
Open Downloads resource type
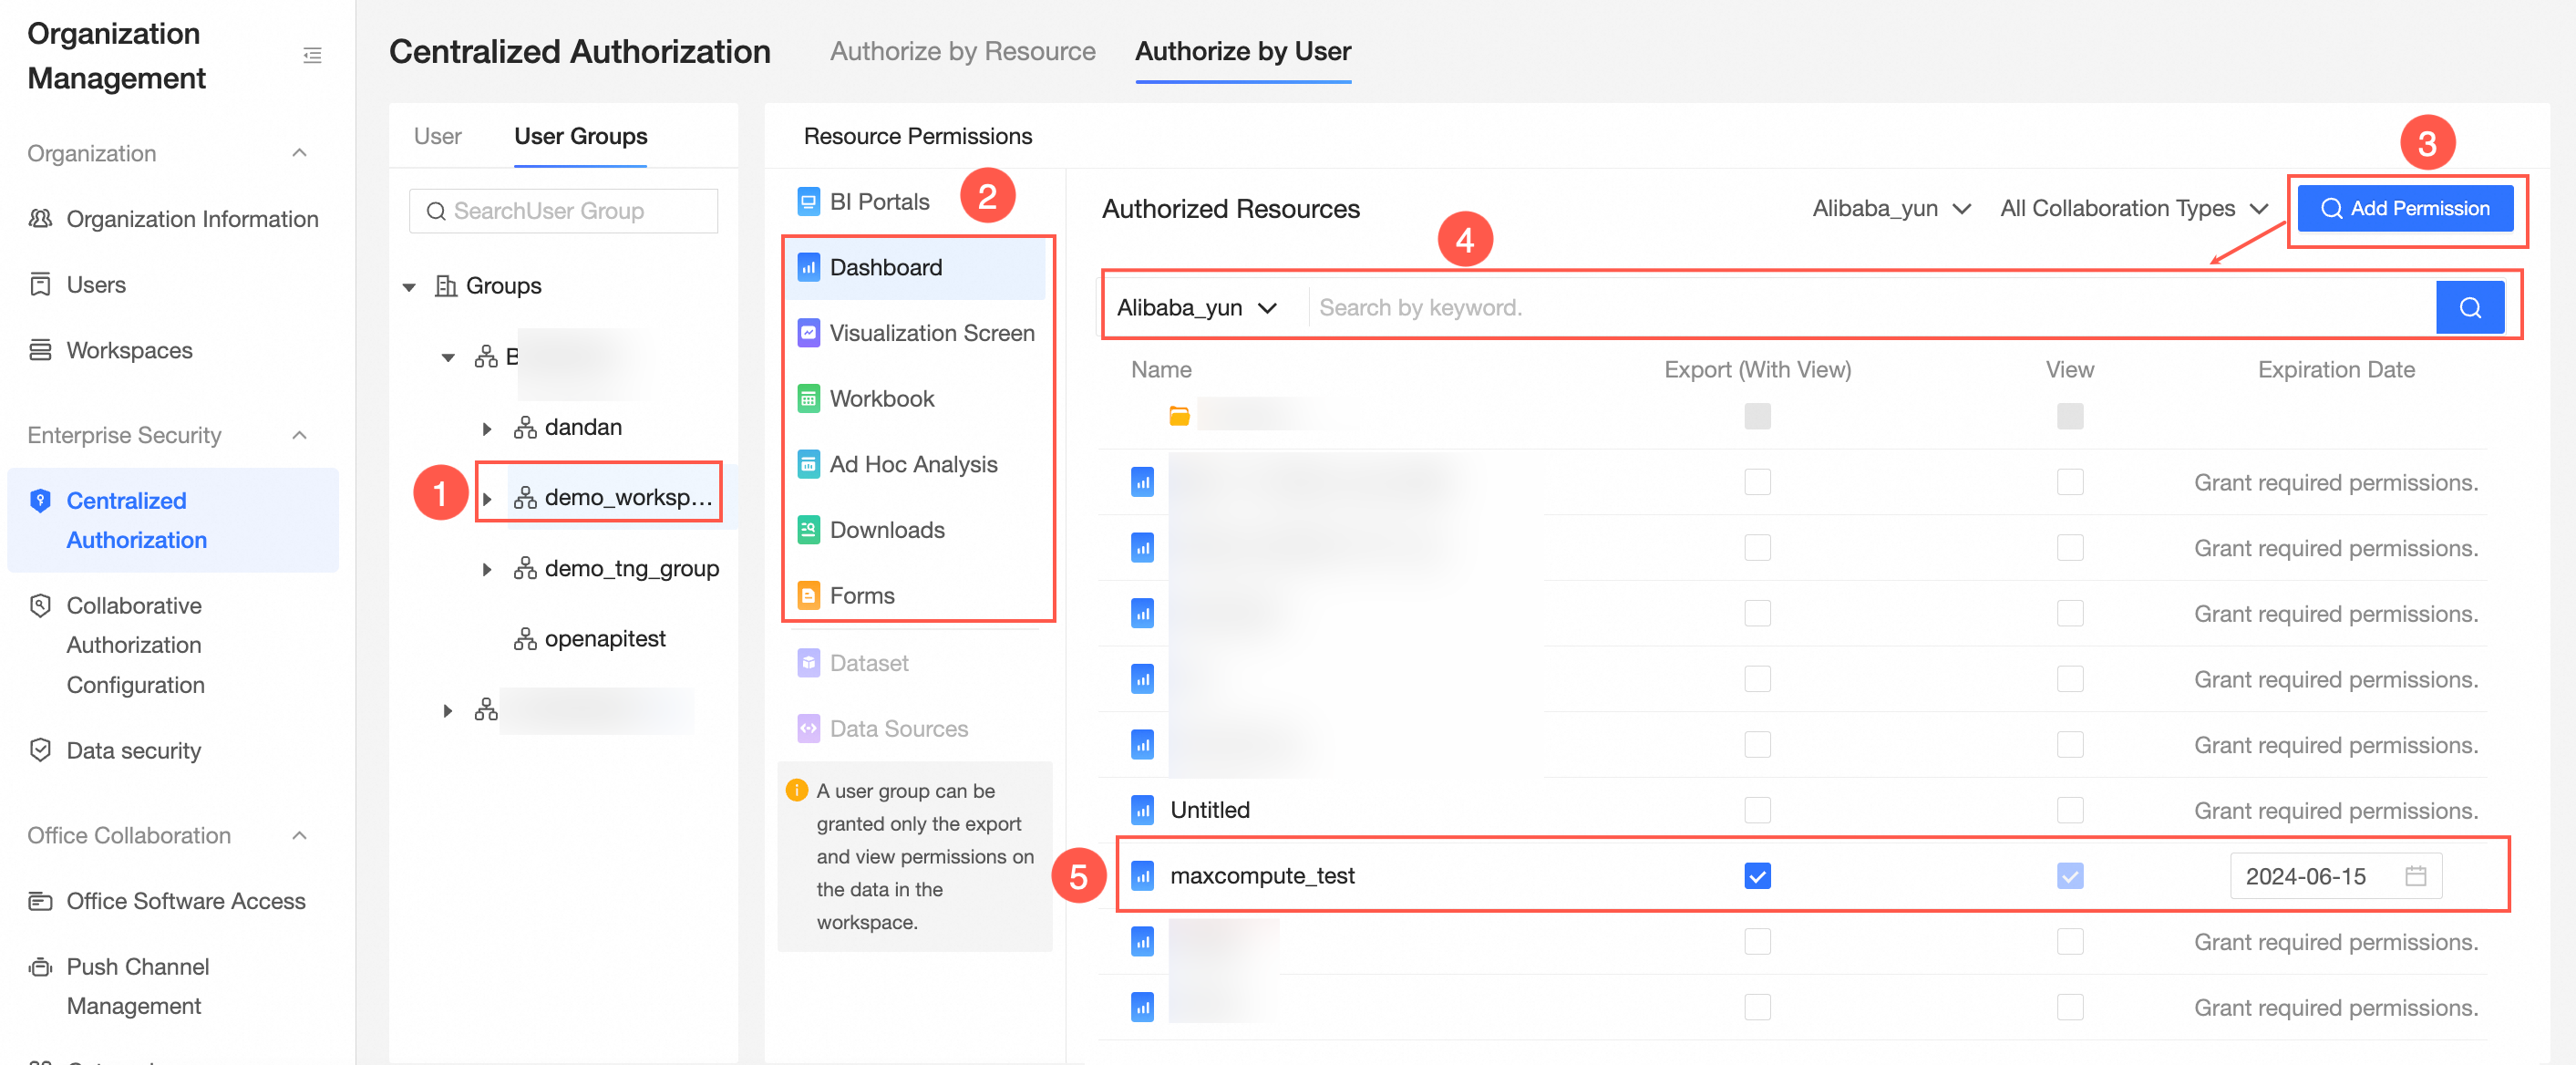click(x=886, y=530)
